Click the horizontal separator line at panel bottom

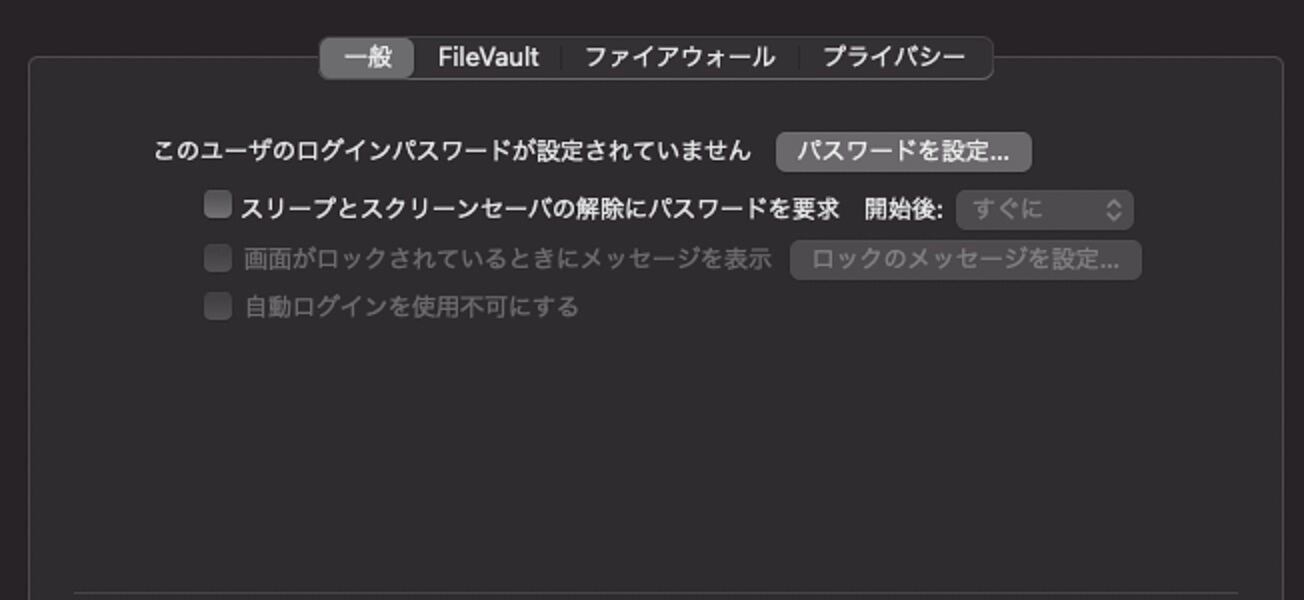pos(655,592)
